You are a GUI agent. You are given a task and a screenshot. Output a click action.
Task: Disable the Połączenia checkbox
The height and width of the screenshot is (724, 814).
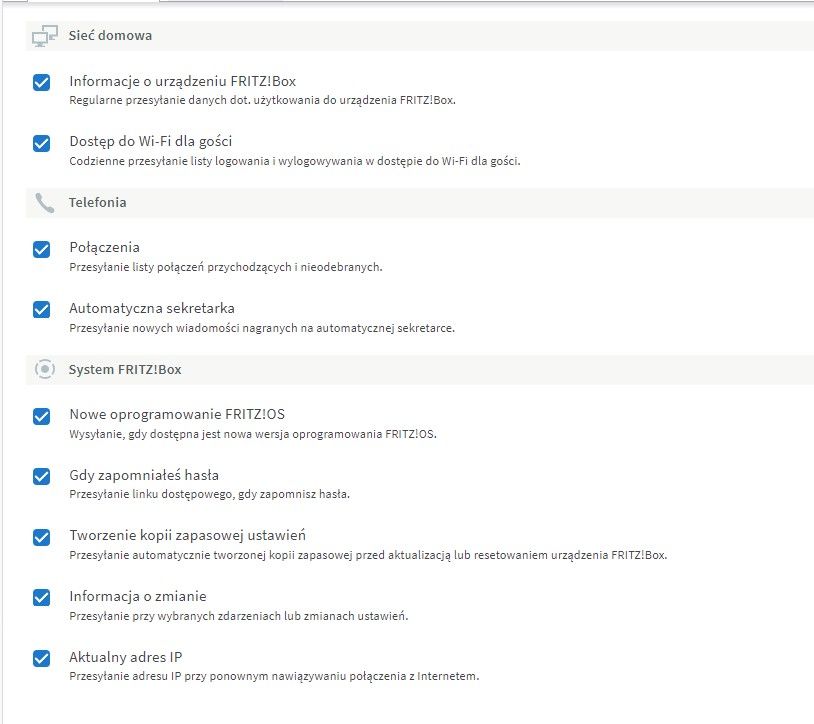point(42,249)
